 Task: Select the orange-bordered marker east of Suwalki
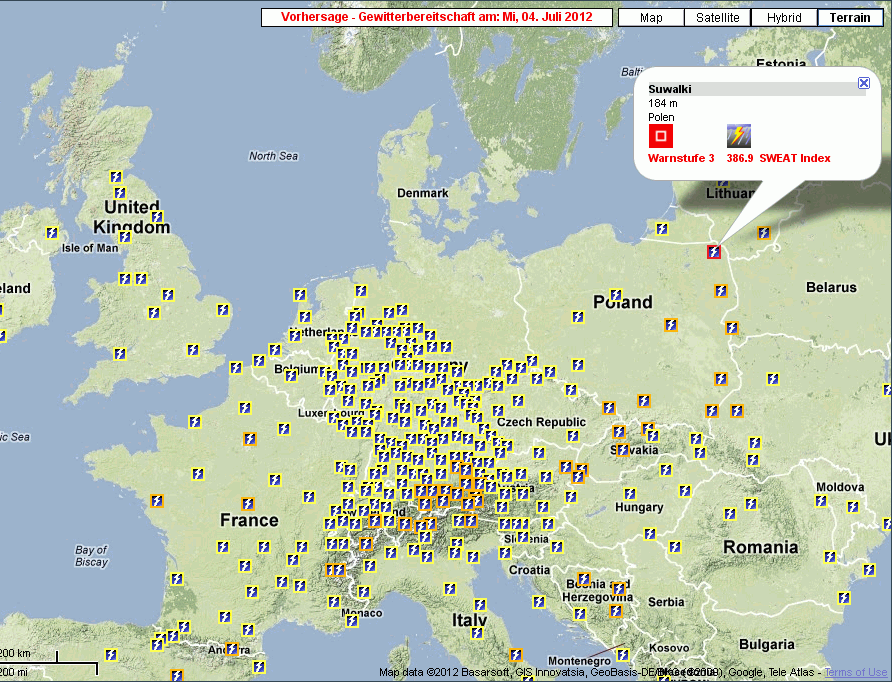pos(764,233)
